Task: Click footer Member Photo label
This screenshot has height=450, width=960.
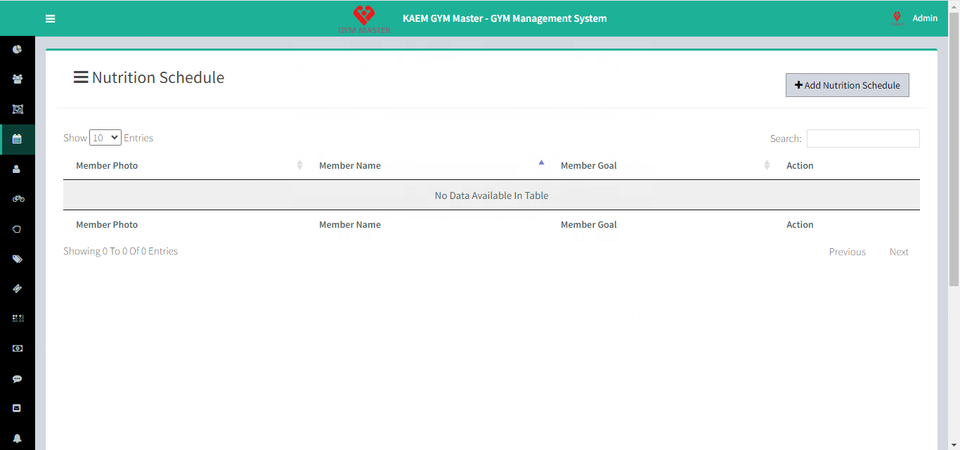Action: pyautogui.click(x=107, y=225)
